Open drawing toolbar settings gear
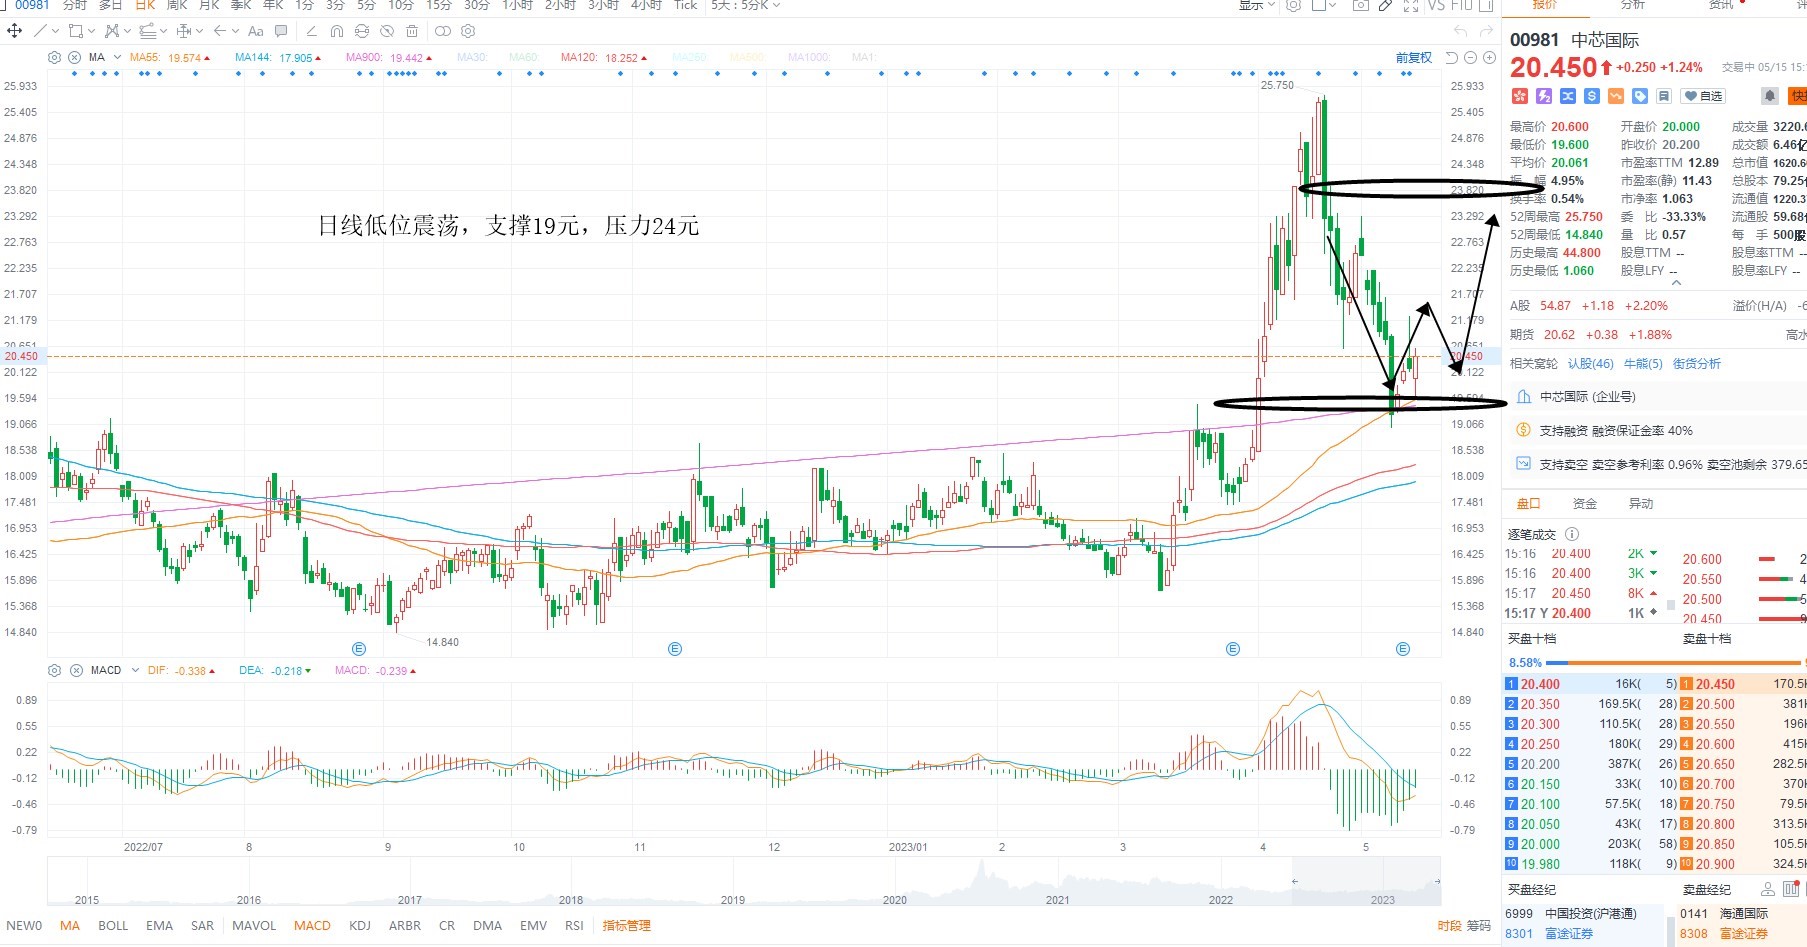The width and height of the screenshot is (1807, 947). [468, 31]
